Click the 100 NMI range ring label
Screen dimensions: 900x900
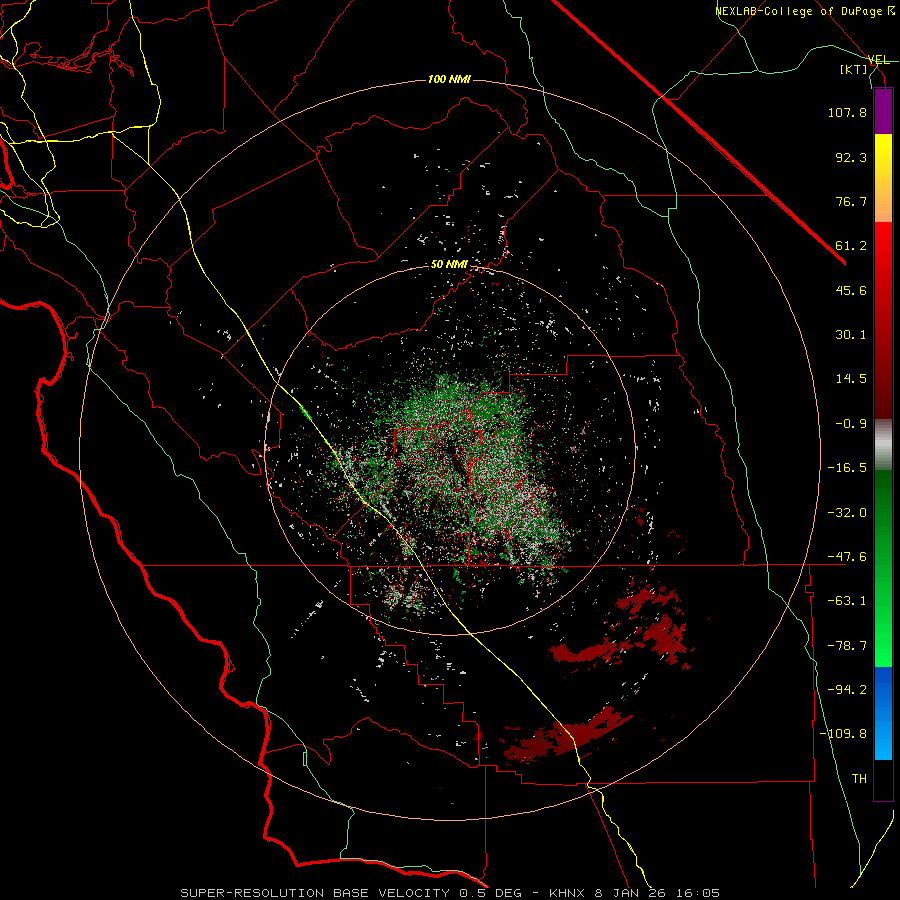(x=449, y=79)
